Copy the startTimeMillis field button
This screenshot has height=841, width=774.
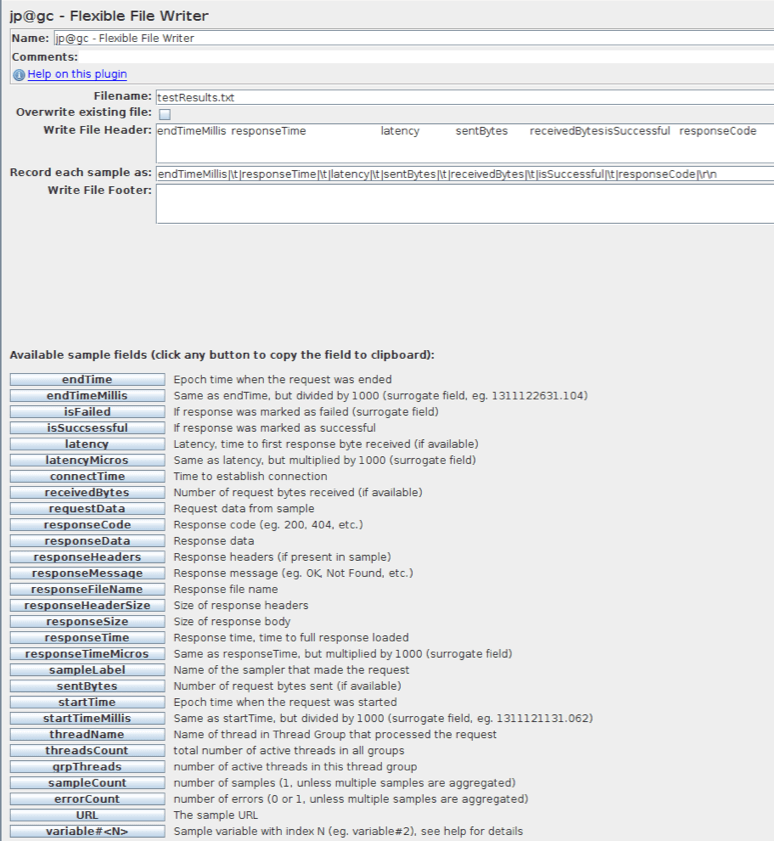(87, 718)
